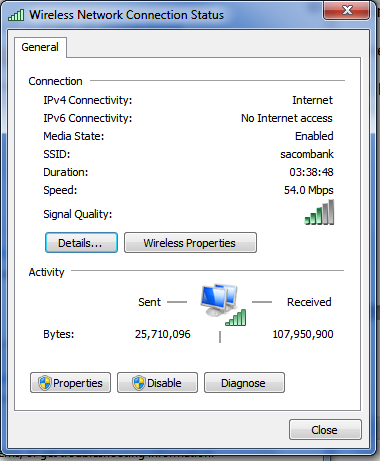Click small green signal bars beside computers icon
This screenshot has width=380, height=461.
pos(236,317)
